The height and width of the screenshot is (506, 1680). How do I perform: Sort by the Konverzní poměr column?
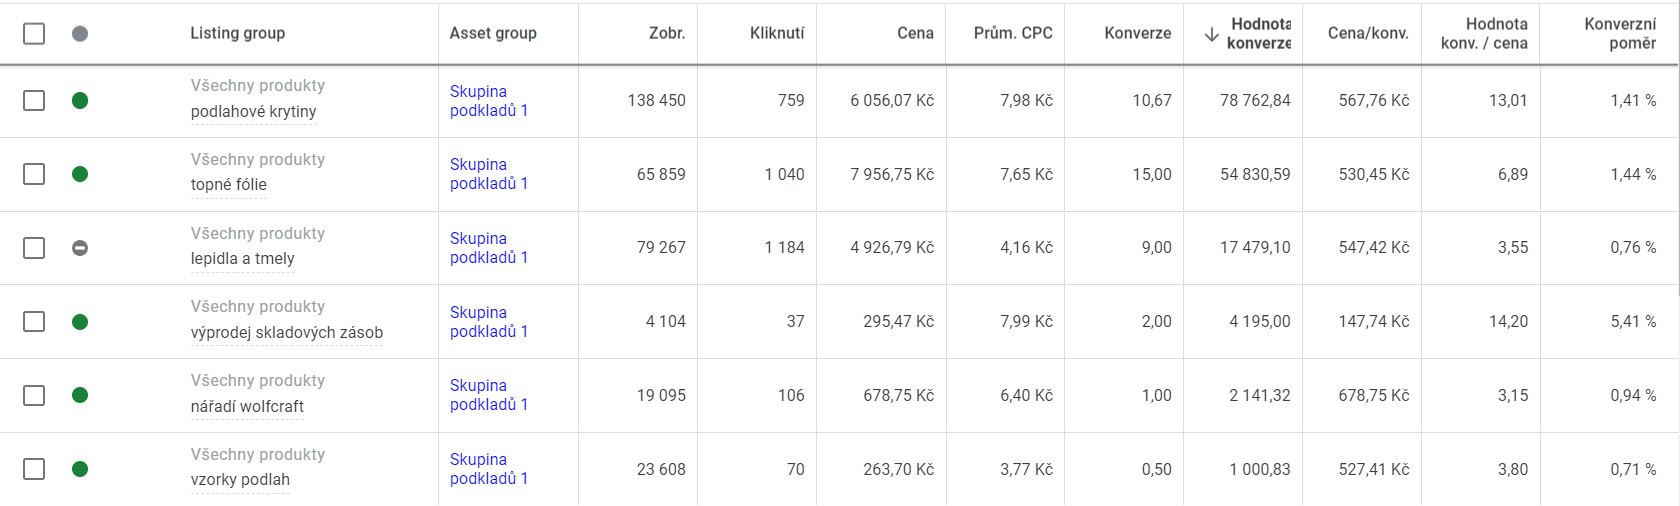tap(1620, 33)
